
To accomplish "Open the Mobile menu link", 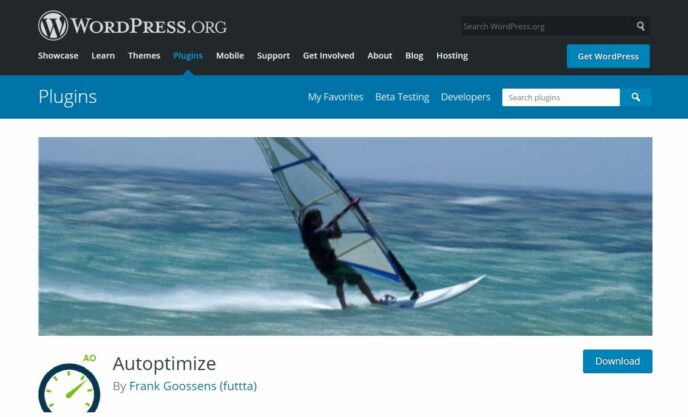I will point(230,56).
